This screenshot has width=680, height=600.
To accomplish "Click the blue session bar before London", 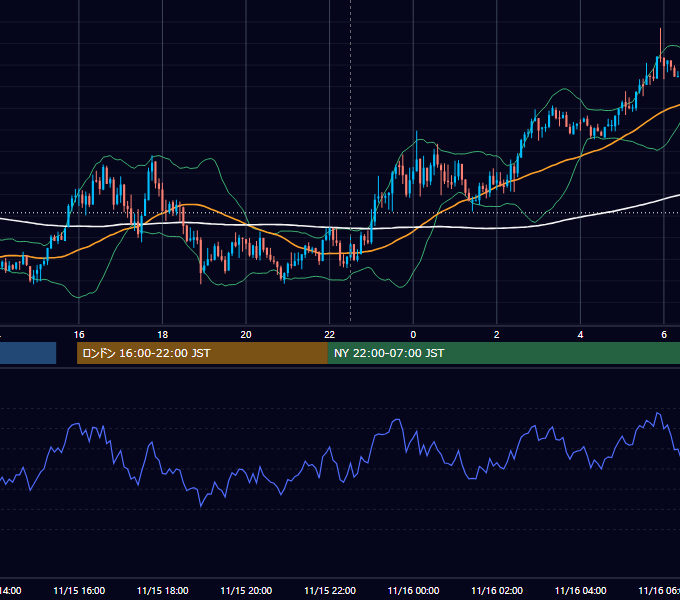I will pyautogui.click(x=28, y=353).
